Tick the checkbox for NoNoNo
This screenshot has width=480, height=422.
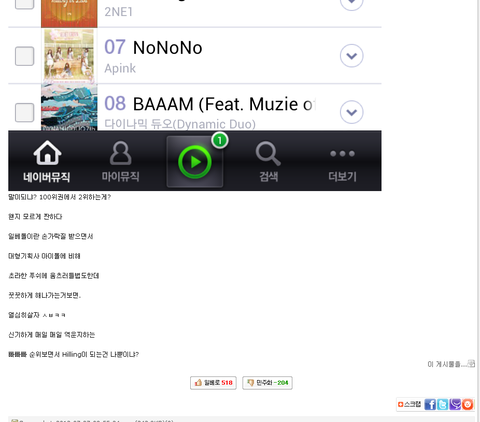coord(24,56)
